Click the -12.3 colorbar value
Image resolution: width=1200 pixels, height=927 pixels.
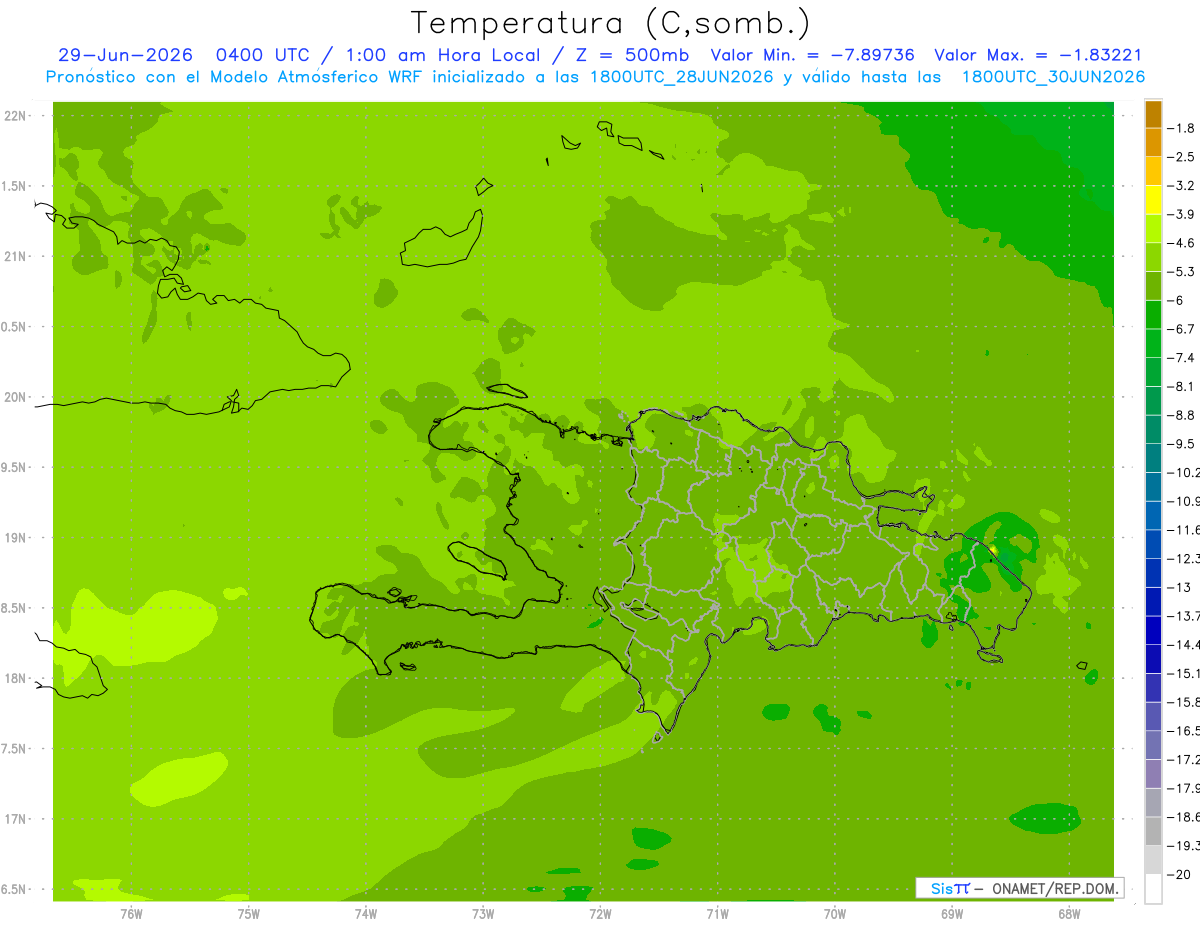point(1184,558)
